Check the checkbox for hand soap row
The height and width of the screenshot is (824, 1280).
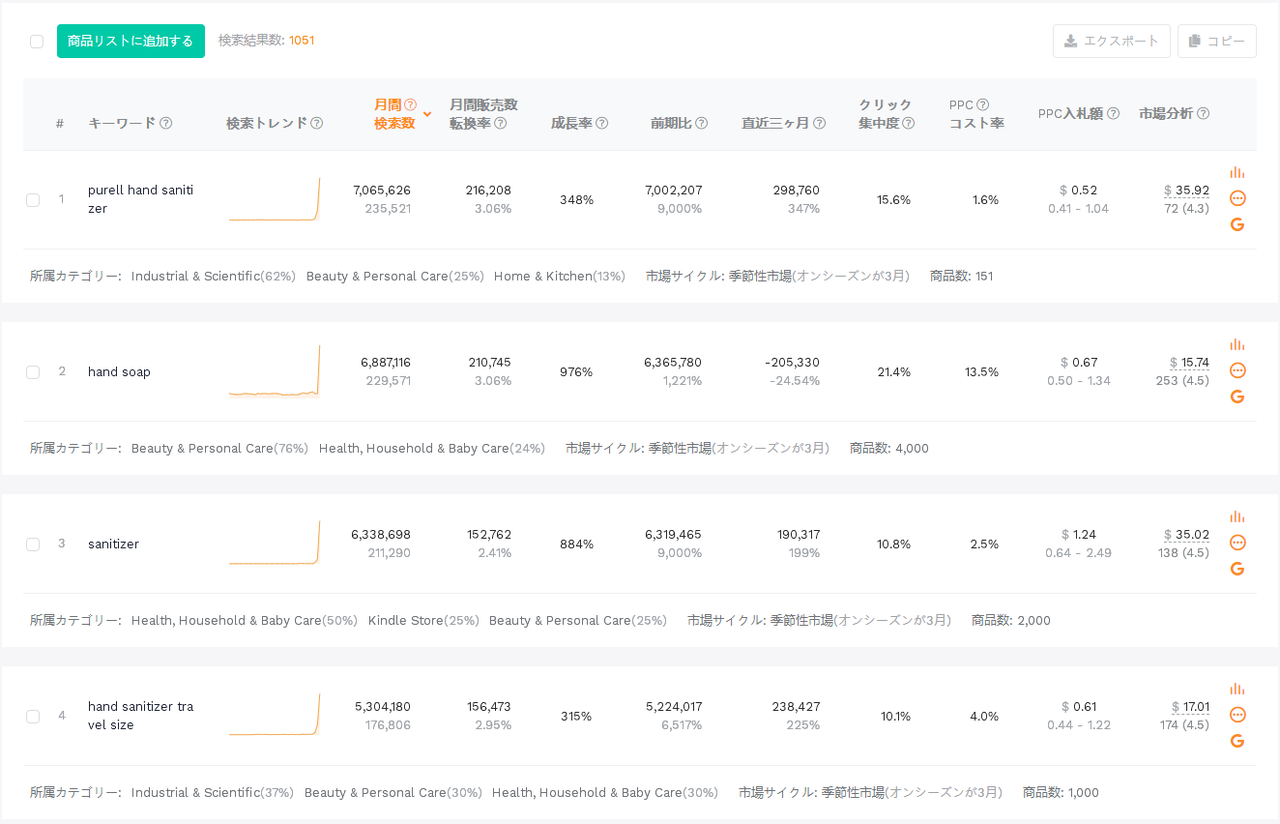pos(33,372)
